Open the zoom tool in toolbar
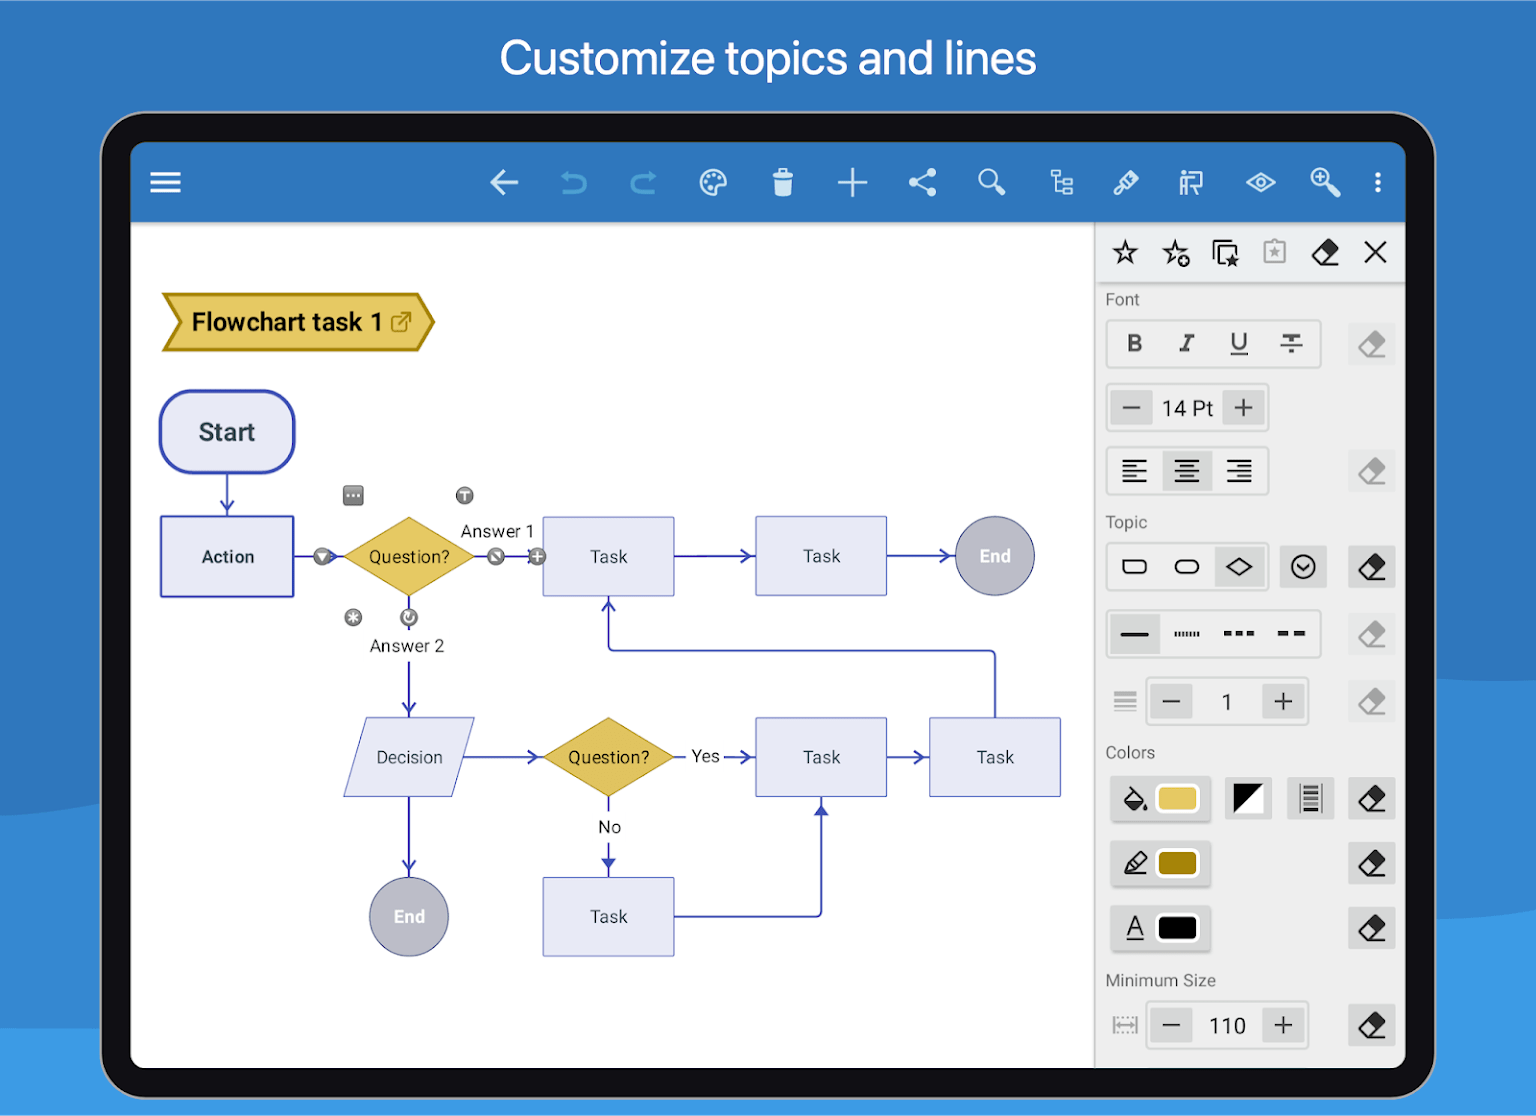 1325,182
